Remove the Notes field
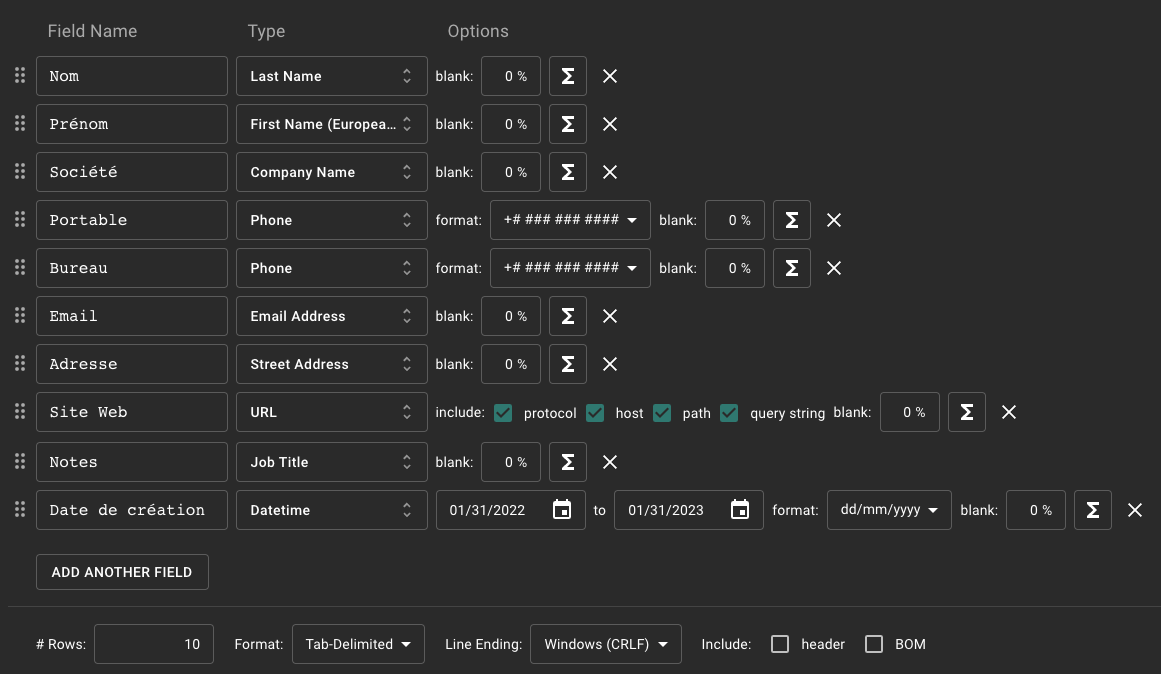This screenshot has width=1161, height=674. (610, 462)
